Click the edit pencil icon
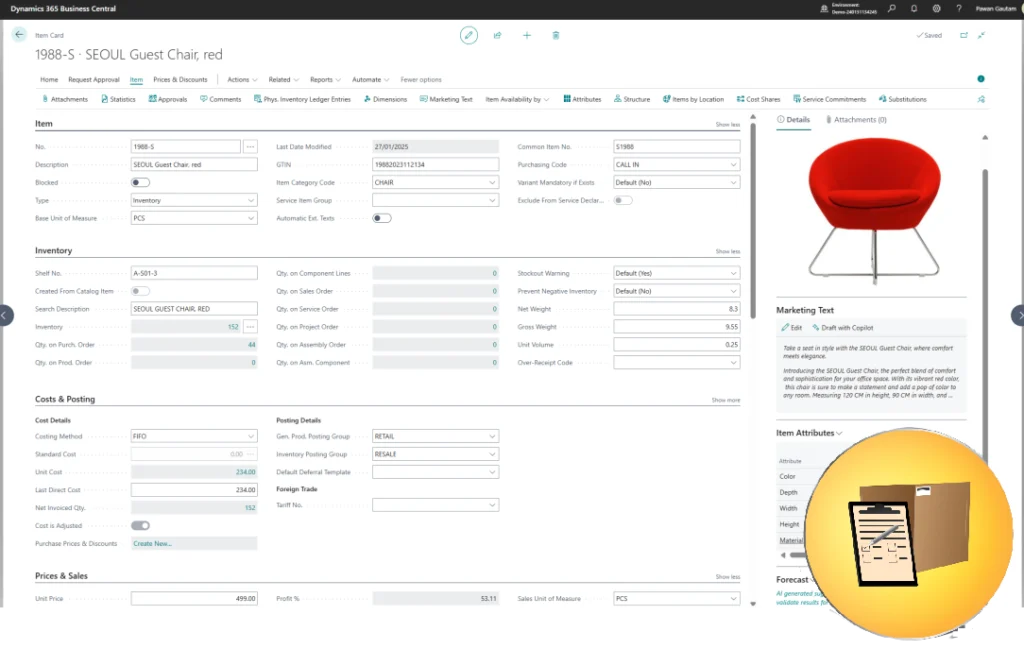The width and height of the screenshot is (1024, 649). click(x=468, y=35)
